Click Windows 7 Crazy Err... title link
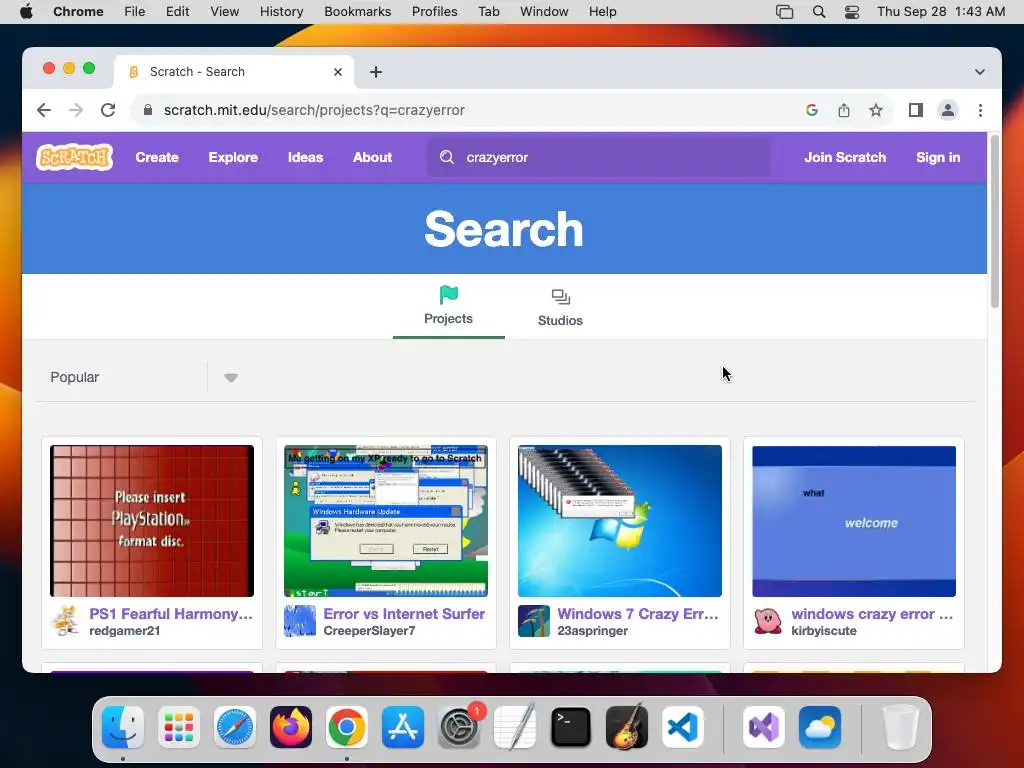Screen dimensions: 1024x768 638,614
